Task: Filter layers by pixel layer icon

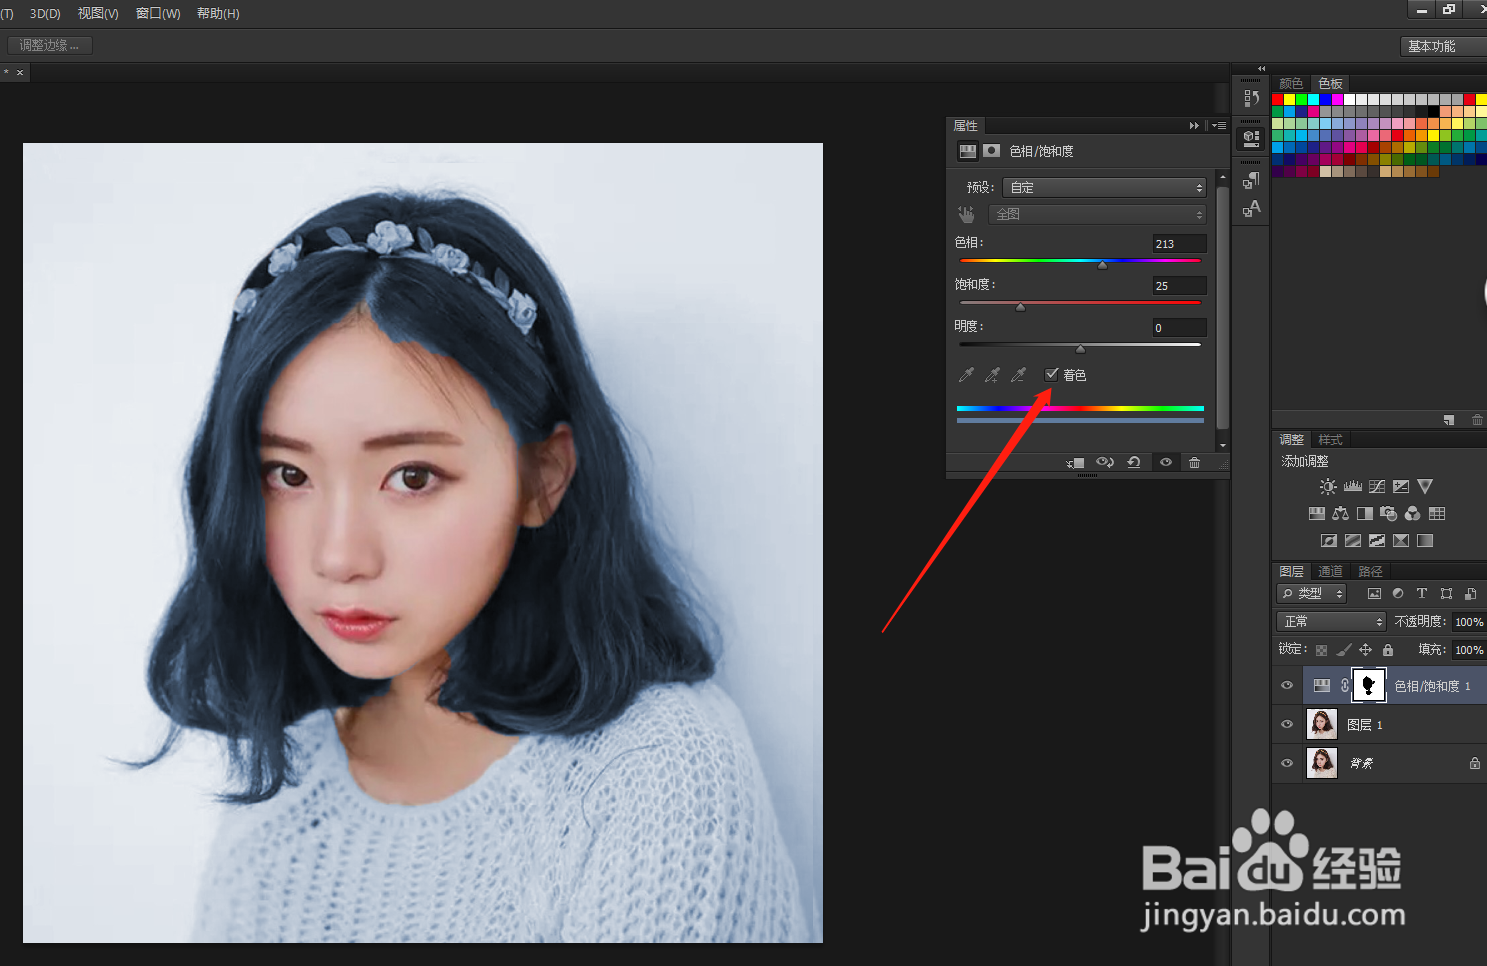Action: (1374, 594)
